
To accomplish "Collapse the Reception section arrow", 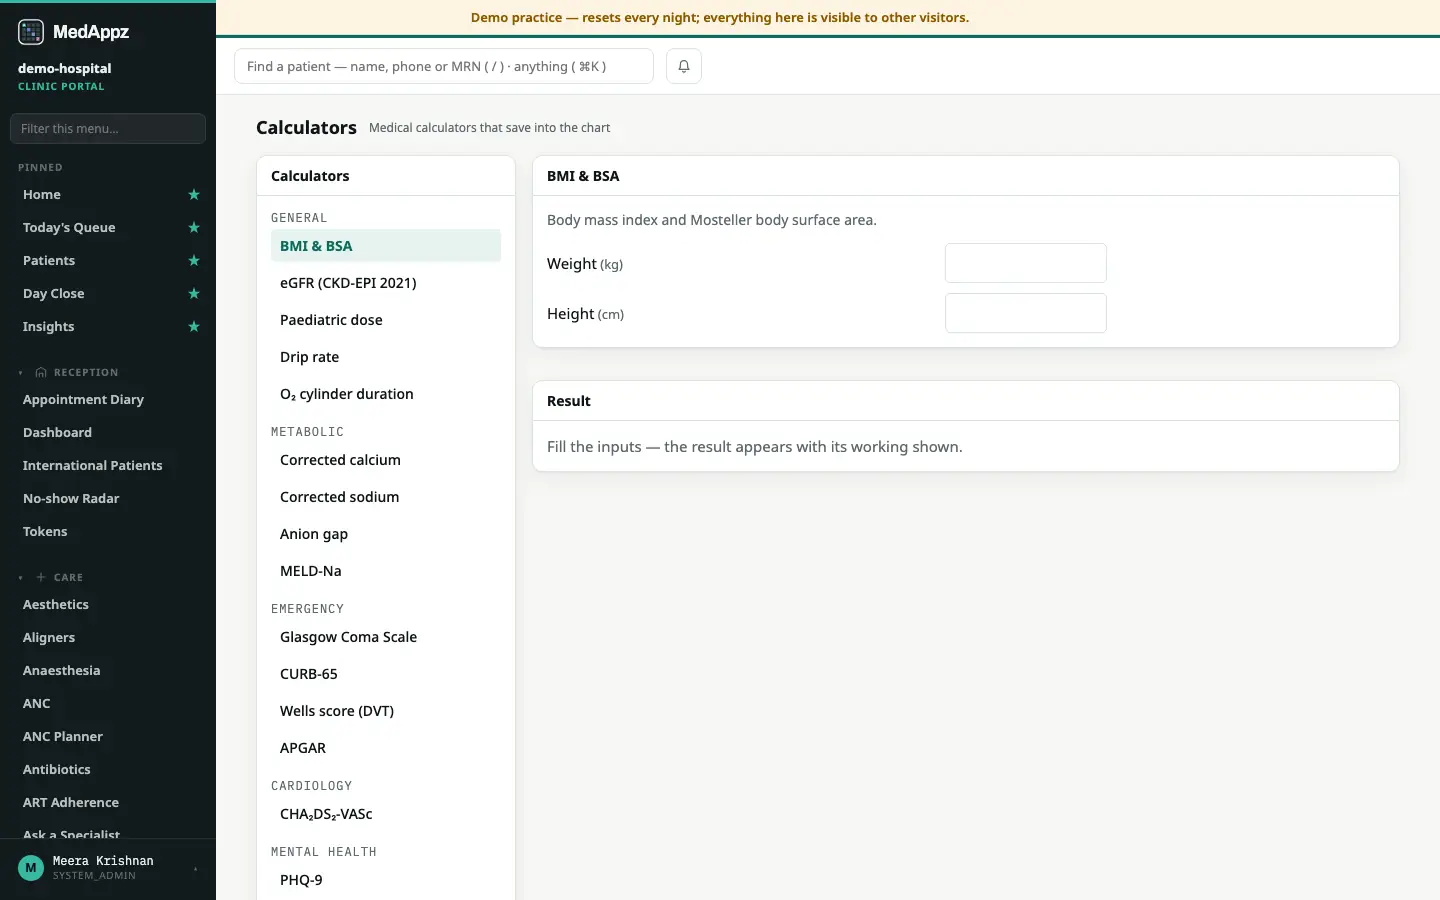I will click(x=21, y=372).
